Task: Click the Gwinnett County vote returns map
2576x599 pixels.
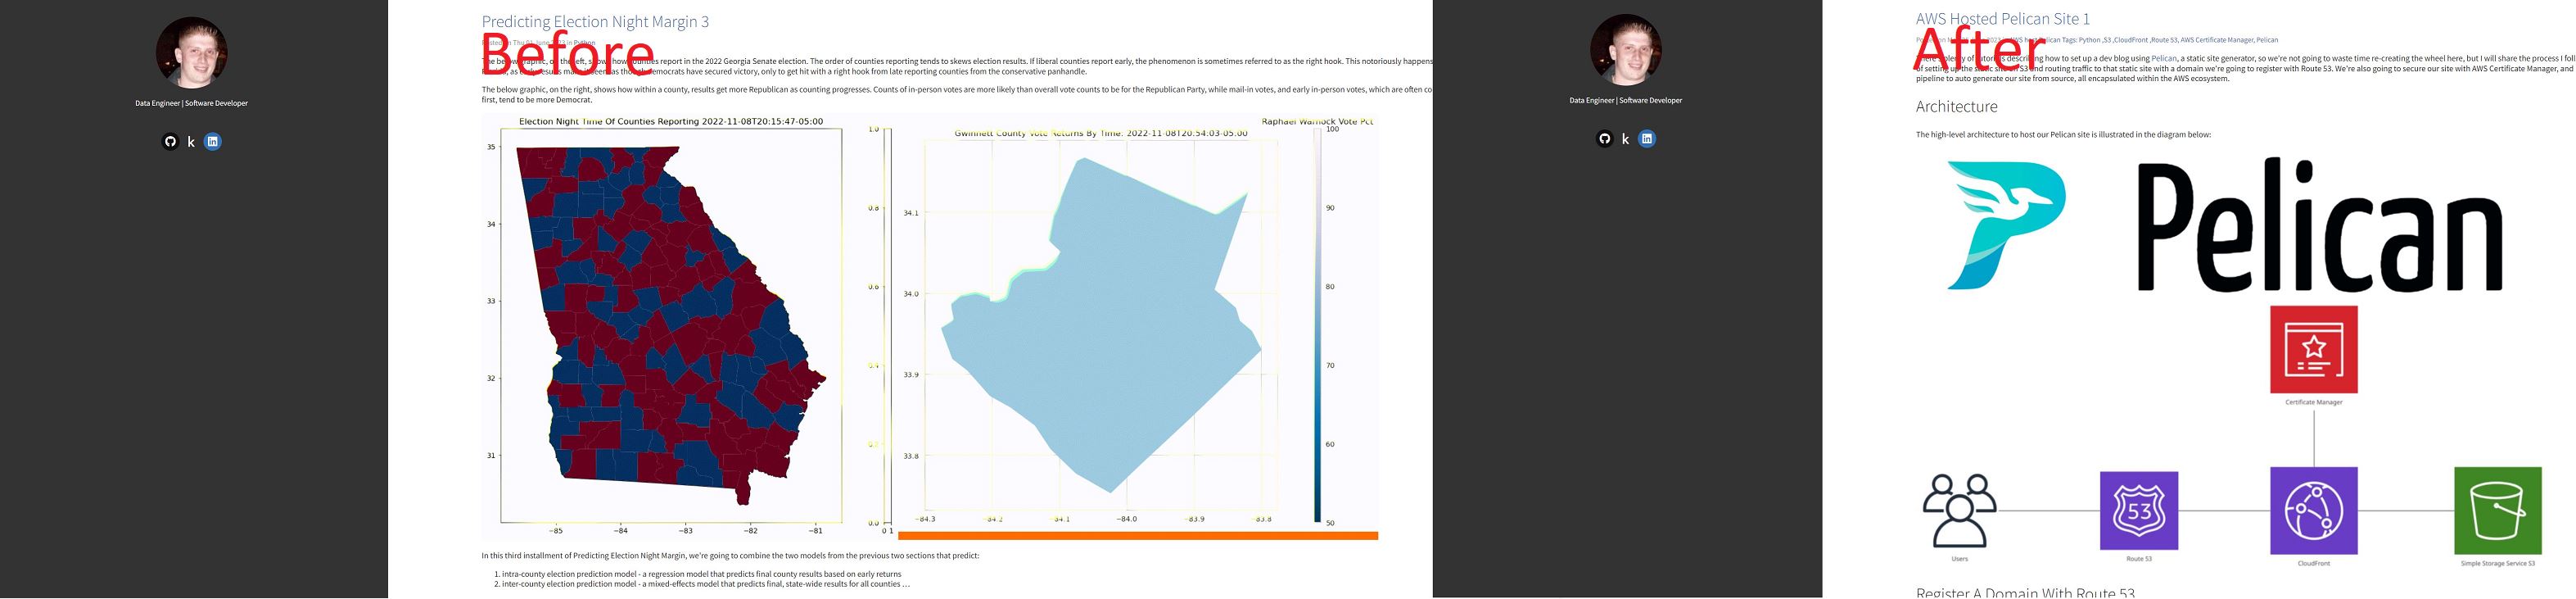Action: point(1101,325)
